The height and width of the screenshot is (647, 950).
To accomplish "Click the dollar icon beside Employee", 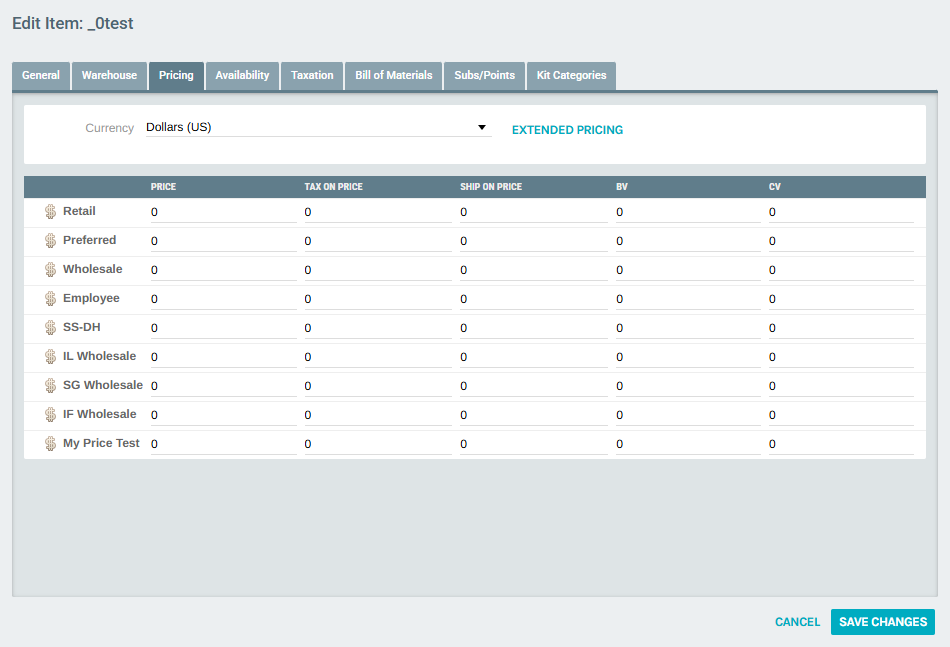I will pos(50,299).
